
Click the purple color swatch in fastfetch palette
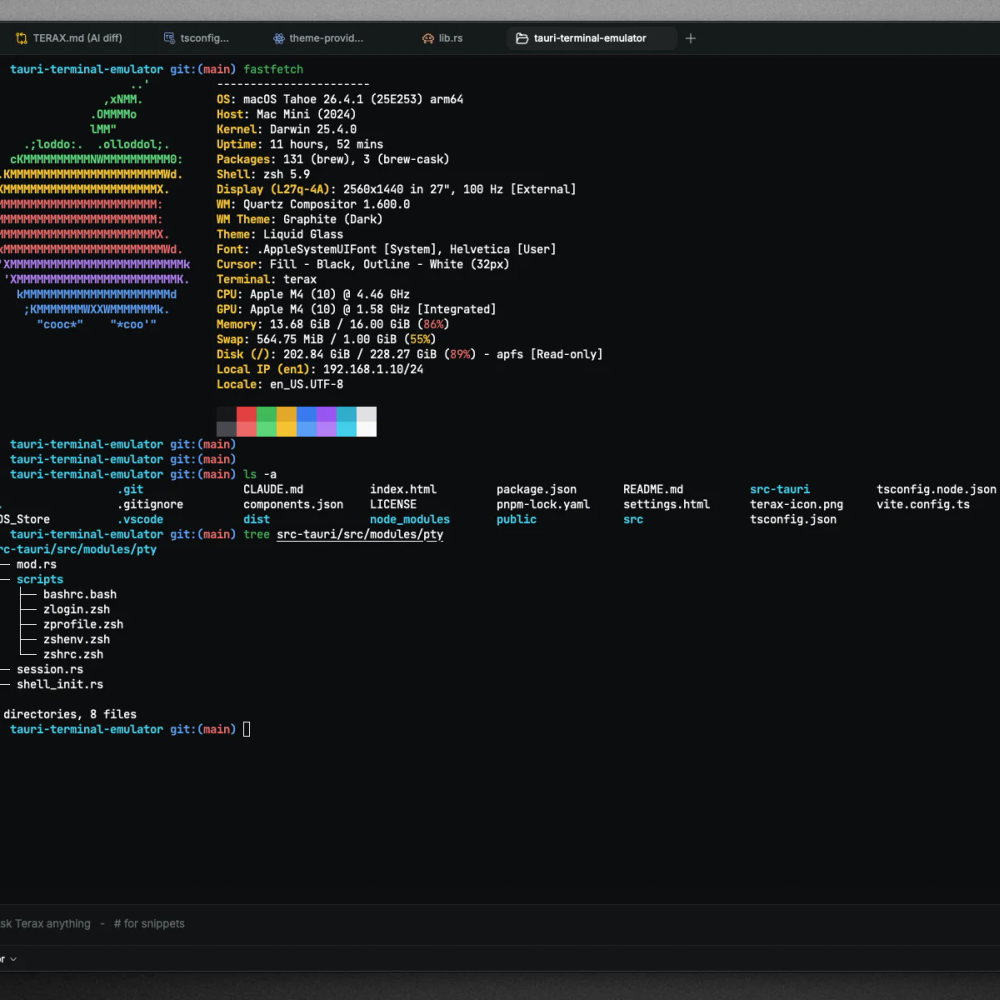(x=326, y=422)
